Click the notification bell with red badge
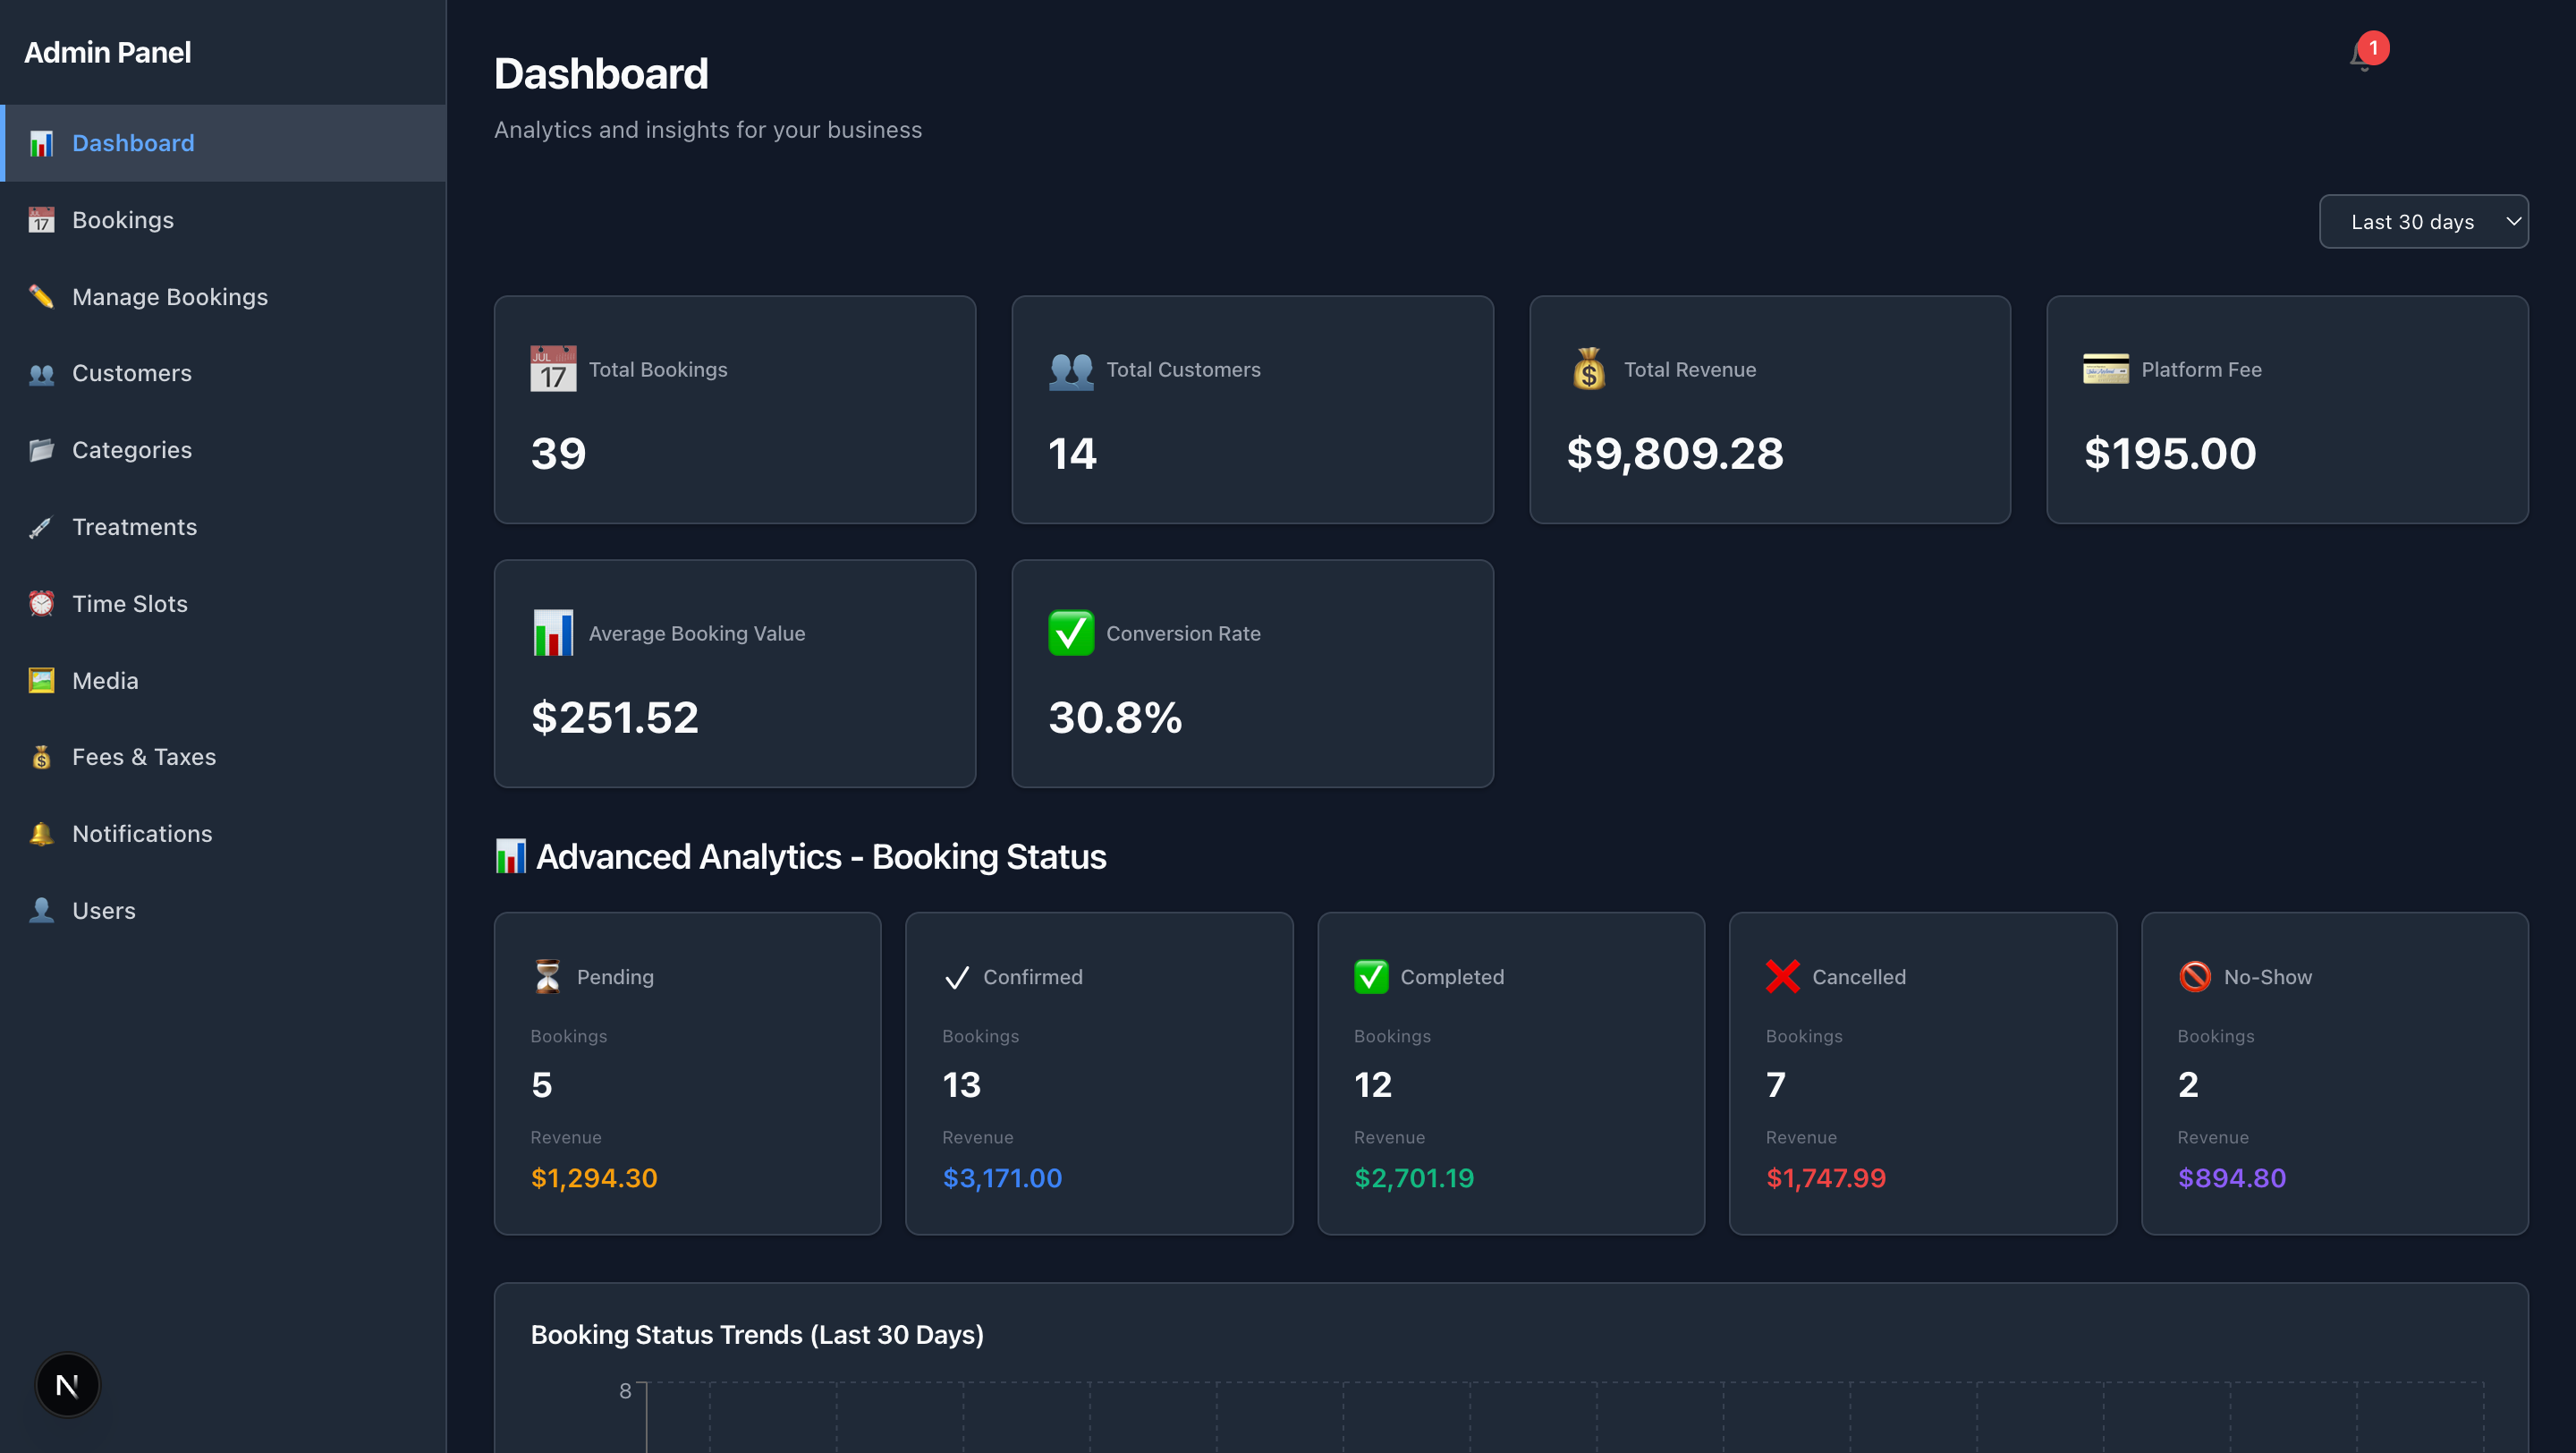This screenshot has width=2576, height=1453. point(2362,58)
